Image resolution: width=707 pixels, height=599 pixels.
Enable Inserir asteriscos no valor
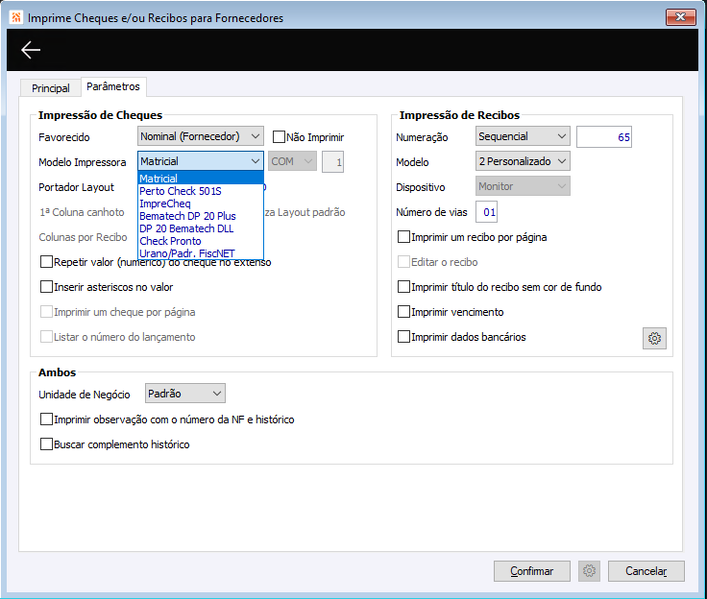[46, 287]
